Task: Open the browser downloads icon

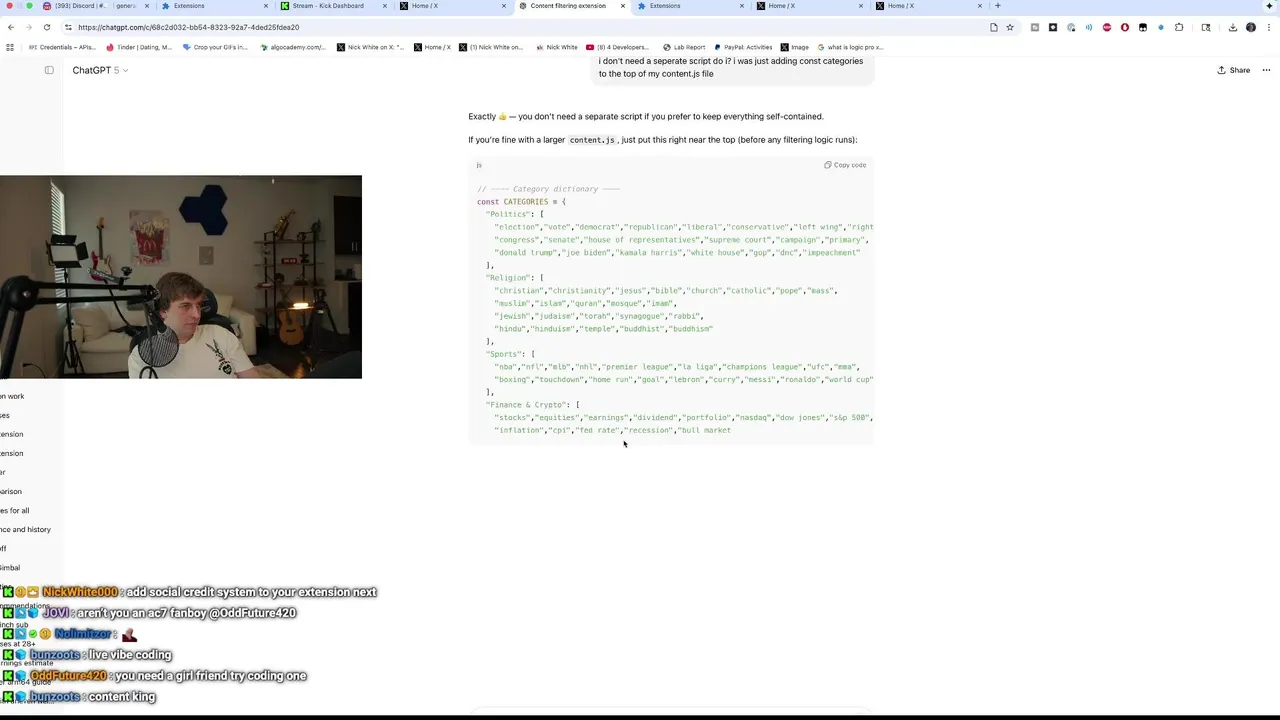Action: pyautogui.click(x=1232, y=27)
